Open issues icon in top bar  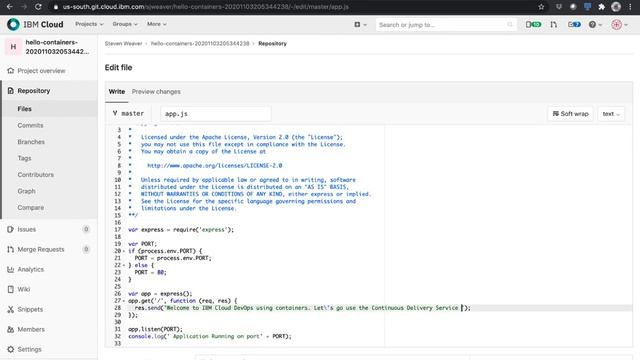(x=533, y=24)
